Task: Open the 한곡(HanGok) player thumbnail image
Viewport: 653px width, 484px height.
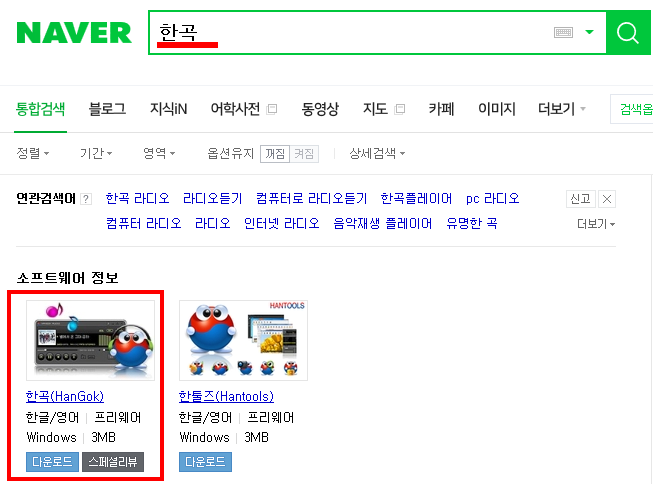Action: (90, 340)
